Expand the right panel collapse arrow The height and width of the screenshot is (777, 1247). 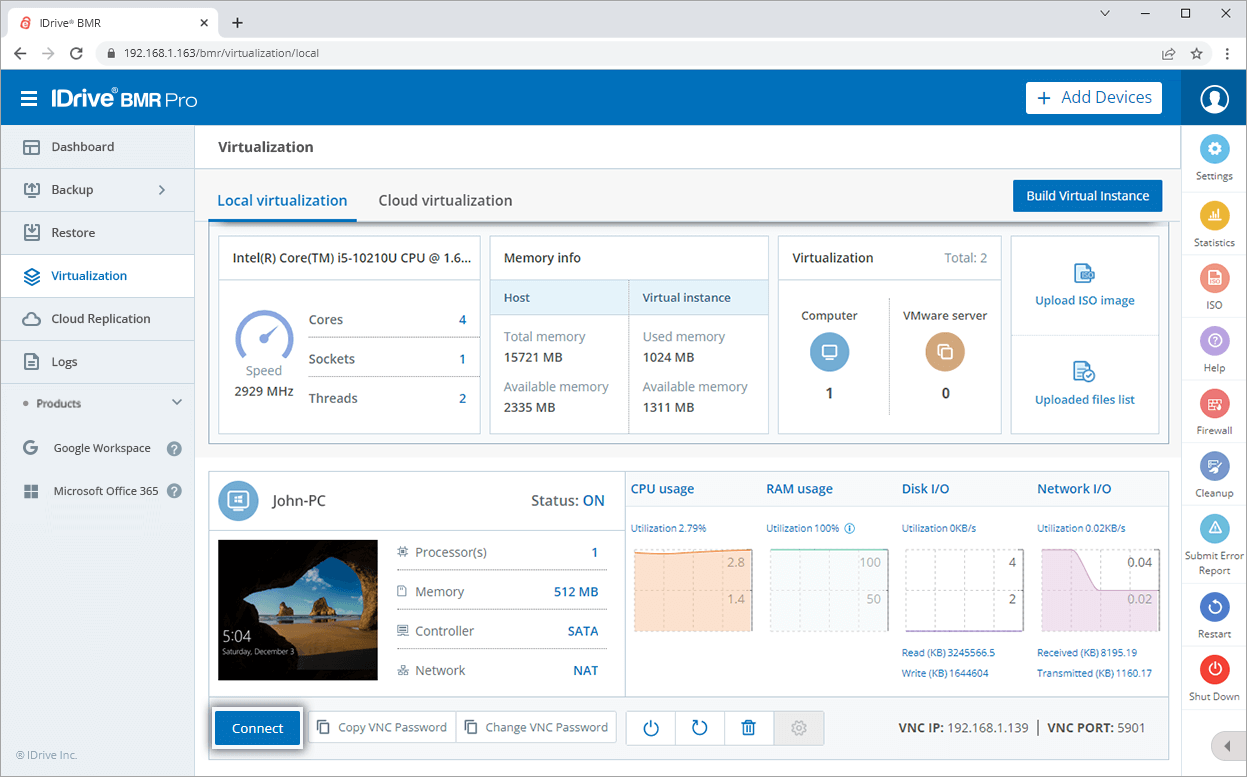1228,746
